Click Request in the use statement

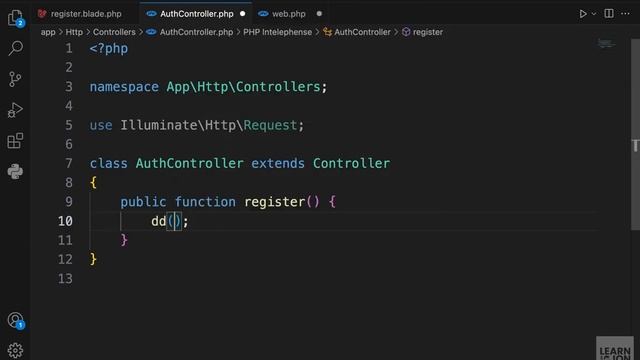270,125
